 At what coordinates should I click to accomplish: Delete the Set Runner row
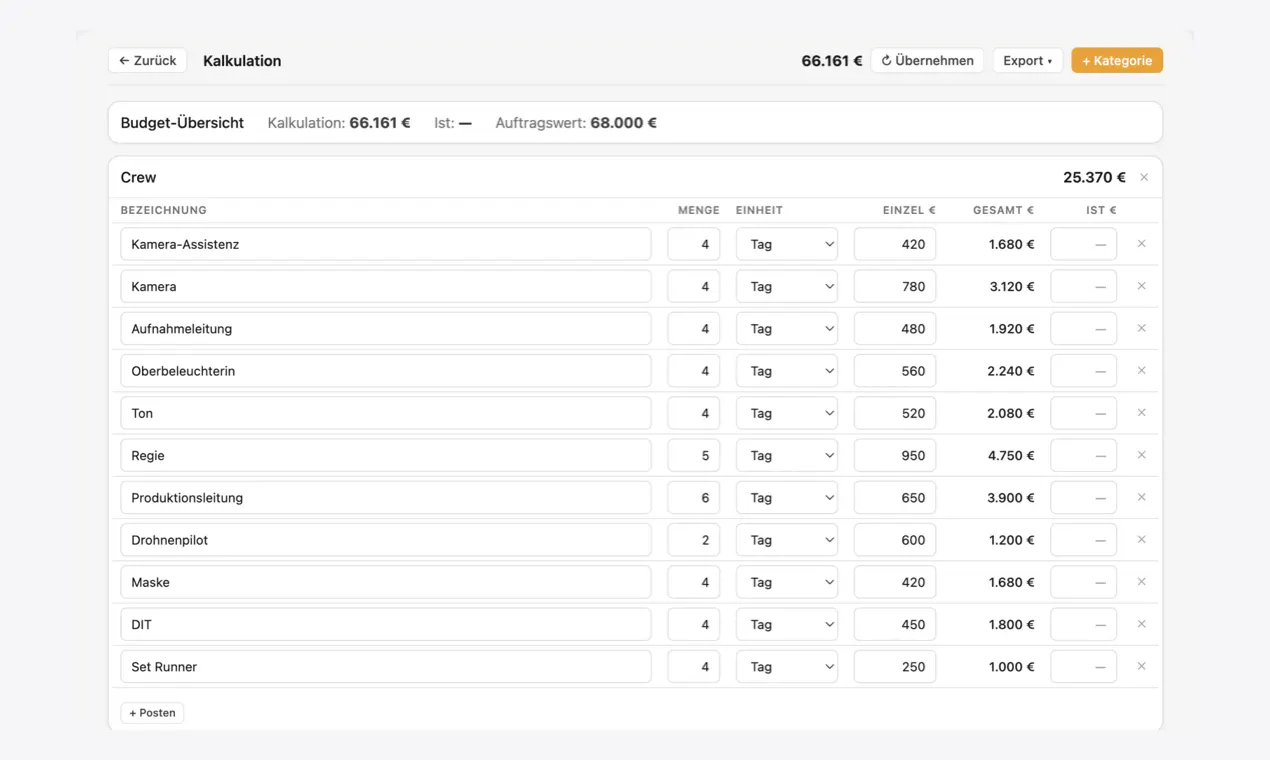1141,666
